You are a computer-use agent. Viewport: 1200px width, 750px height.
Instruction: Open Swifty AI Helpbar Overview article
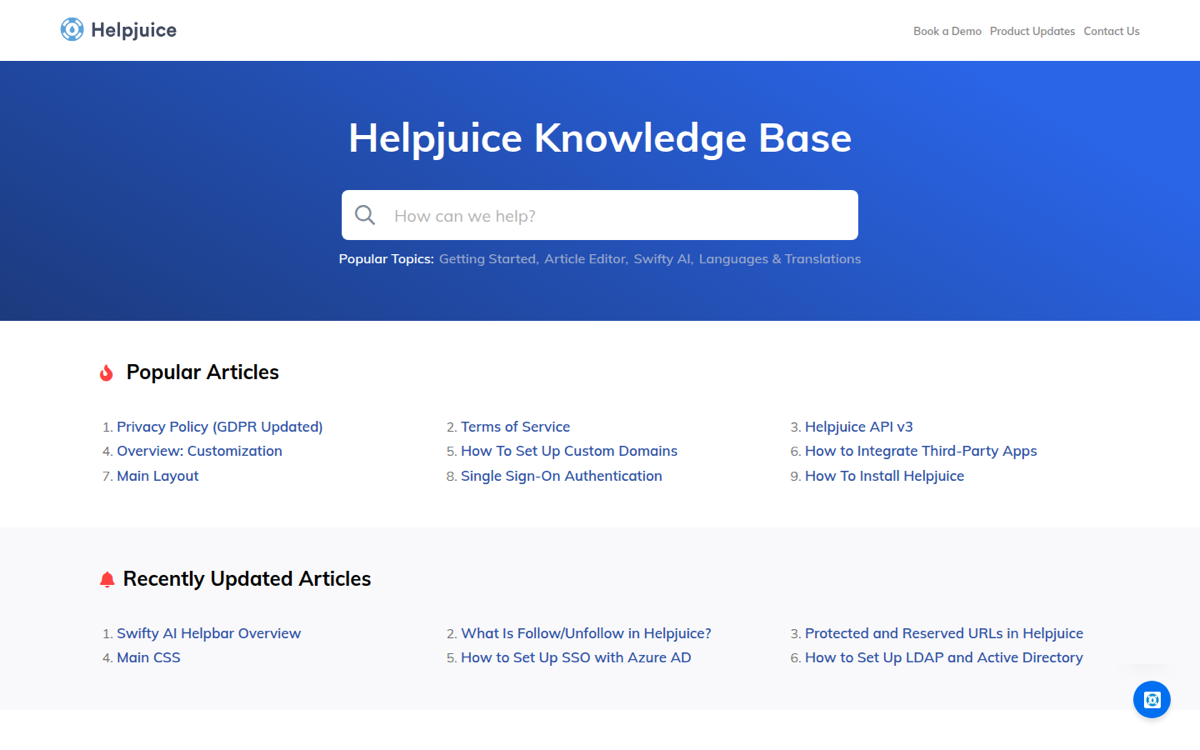coord(209,633)
